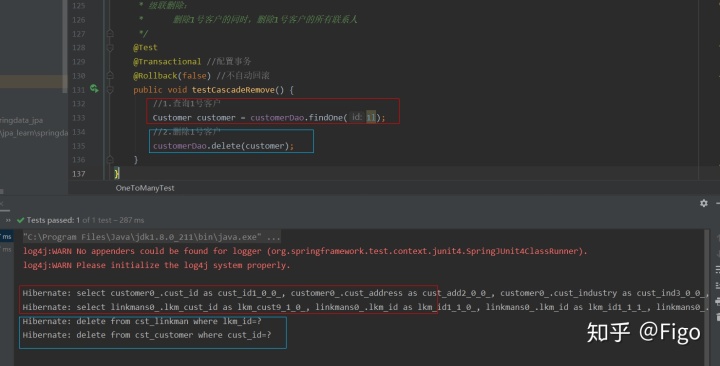Click the delete from cst_linkman log line
Screen dimensions: 720x366
point(142,321)
